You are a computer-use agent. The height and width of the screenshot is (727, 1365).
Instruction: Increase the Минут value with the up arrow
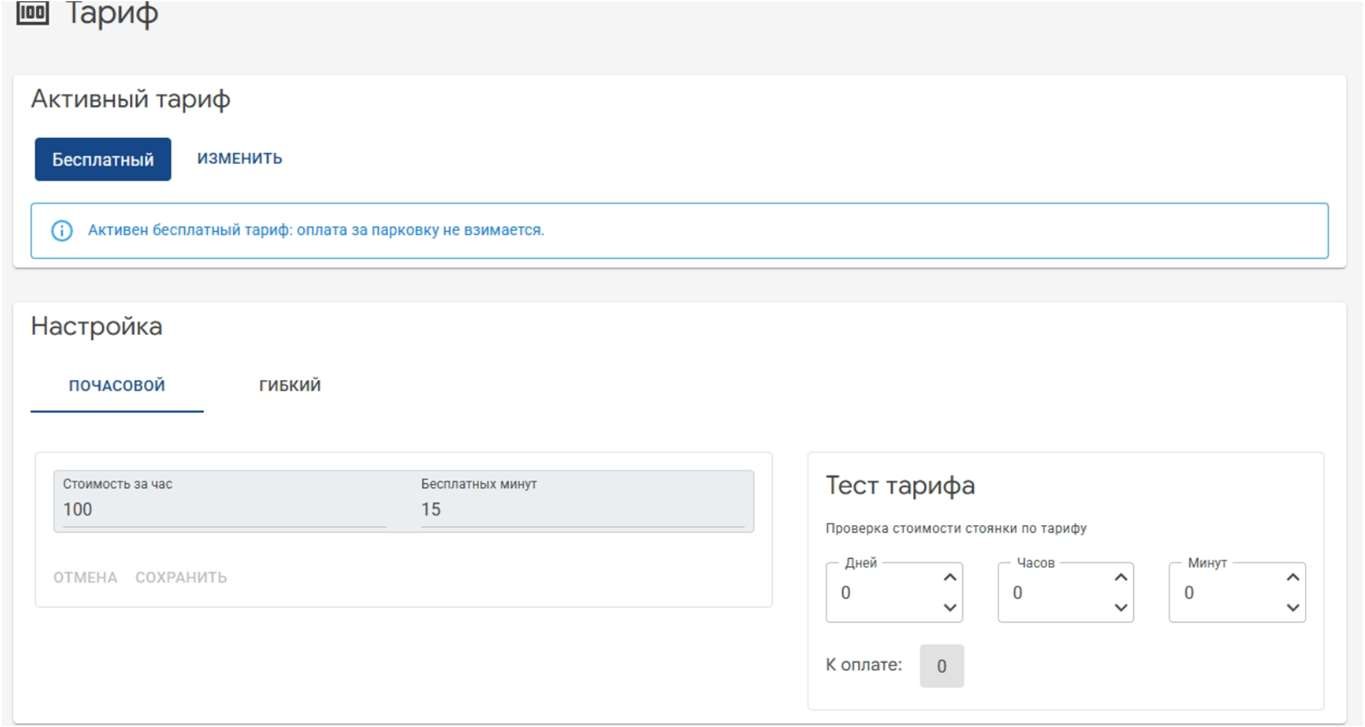[1294, 577]
